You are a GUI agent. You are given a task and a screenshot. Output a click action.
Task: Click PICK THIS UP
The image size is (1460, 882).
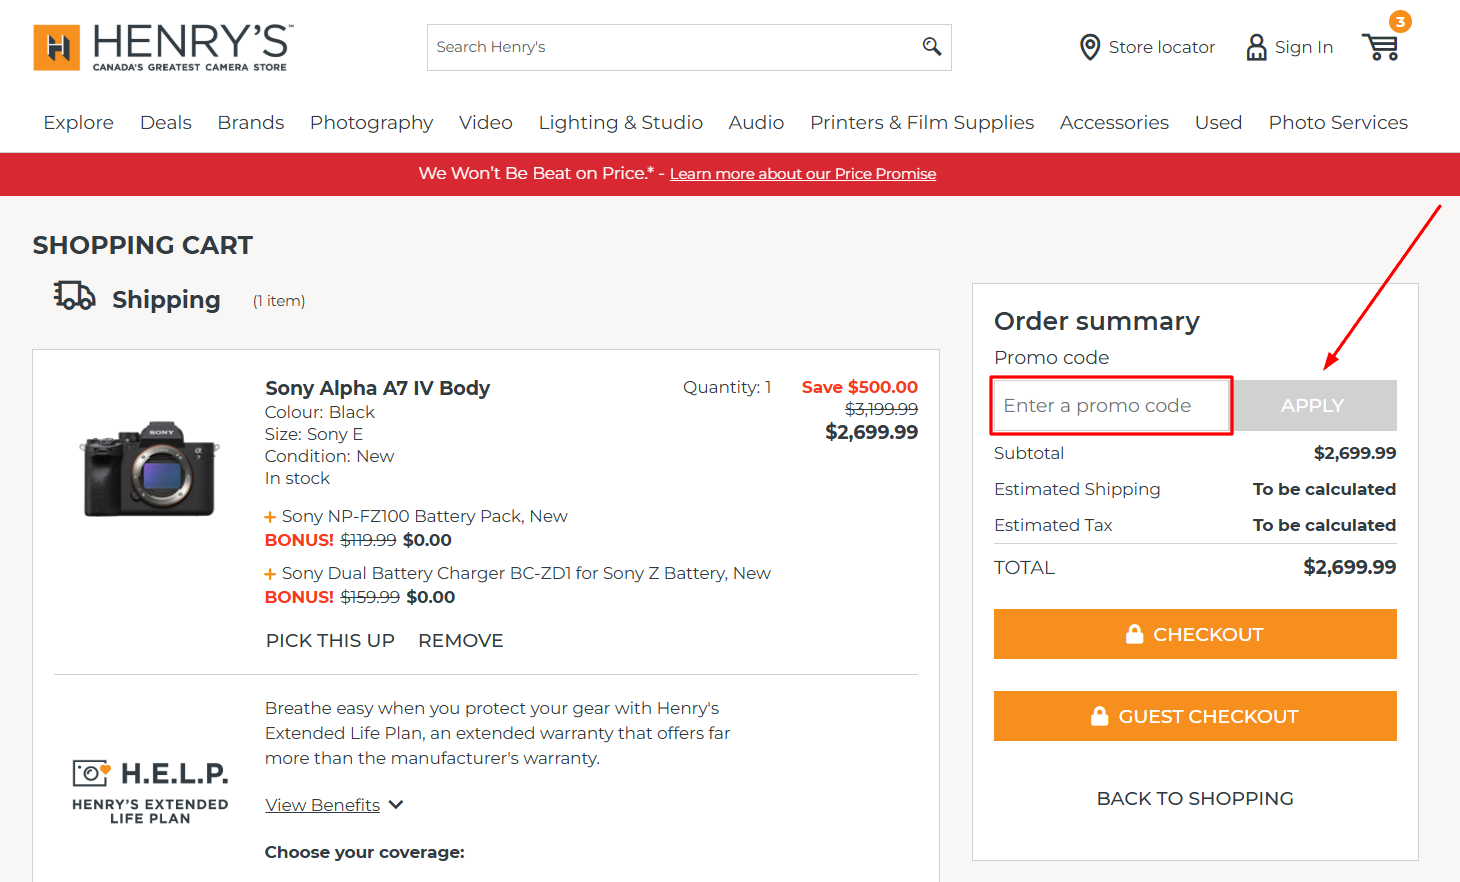330,641
